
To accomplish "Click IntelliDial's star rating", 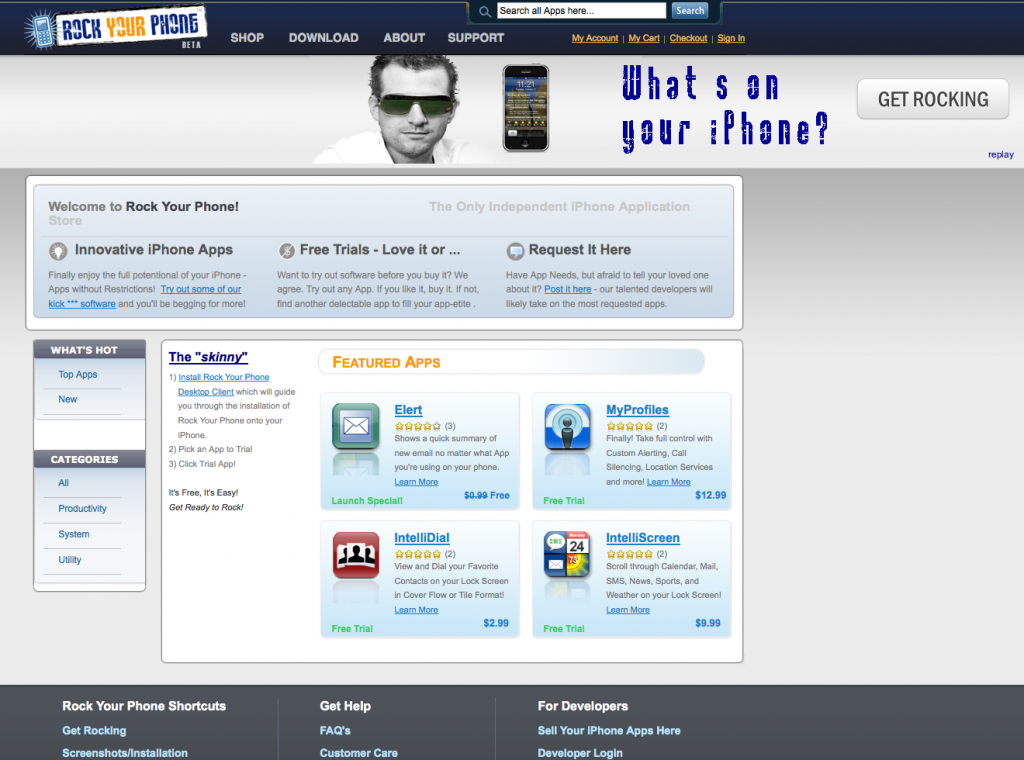I will click(x=418, y=554).
